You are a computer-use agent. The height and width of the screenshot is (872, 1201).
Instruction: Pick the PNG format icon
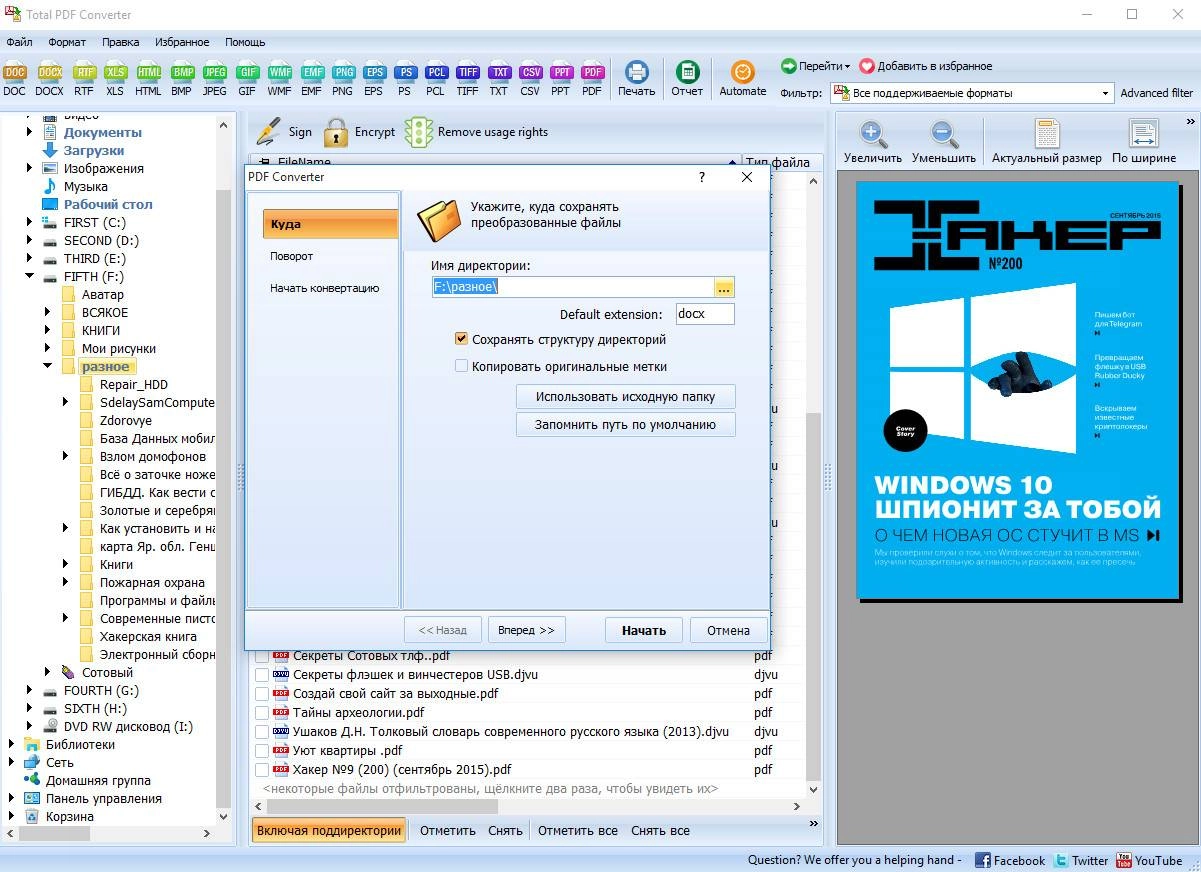[343, 78]
